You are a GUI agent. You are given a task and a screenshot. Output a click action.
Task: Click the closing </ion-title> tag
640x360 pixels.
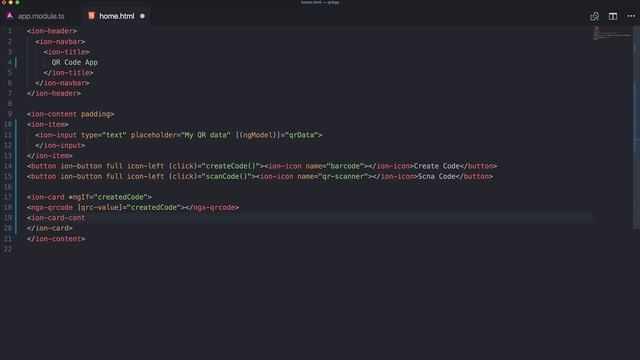tap(69, 73)
